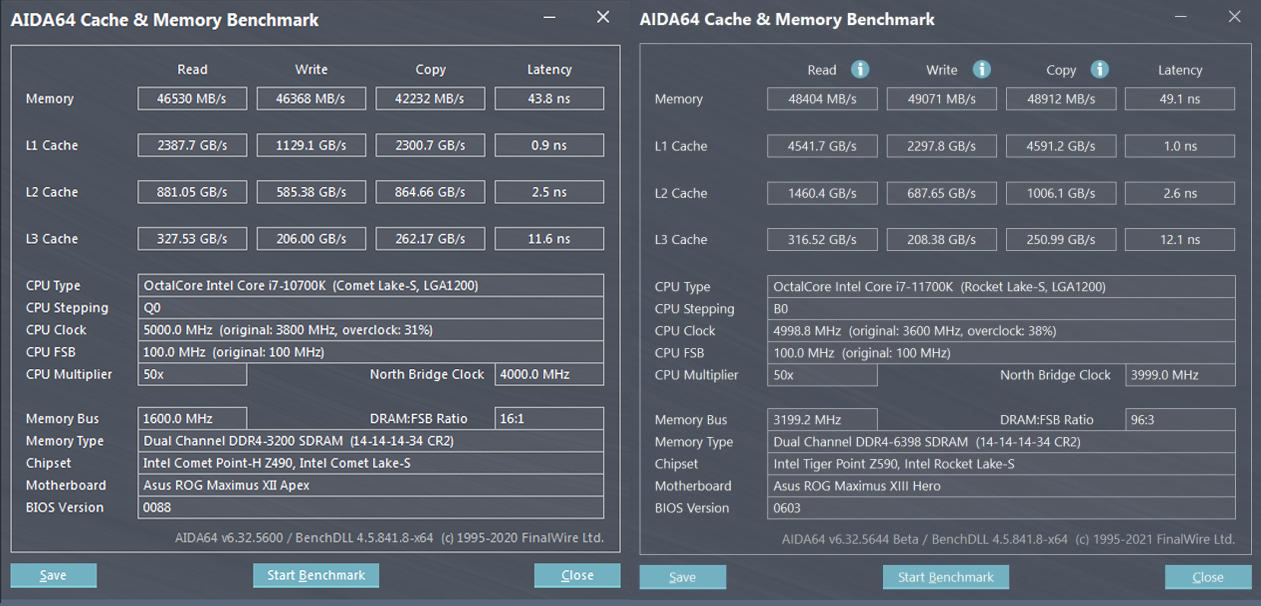This screenshot has height=606, width=1261.
Task: Select L1 cache write 2297.8 GB/s
Action: pos(941,146)
